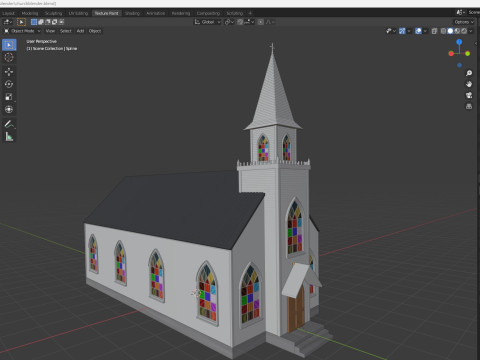The width and height of the screenshot is (480, 360).
Task: Toggle proportional editing
Action: point(261,22)
